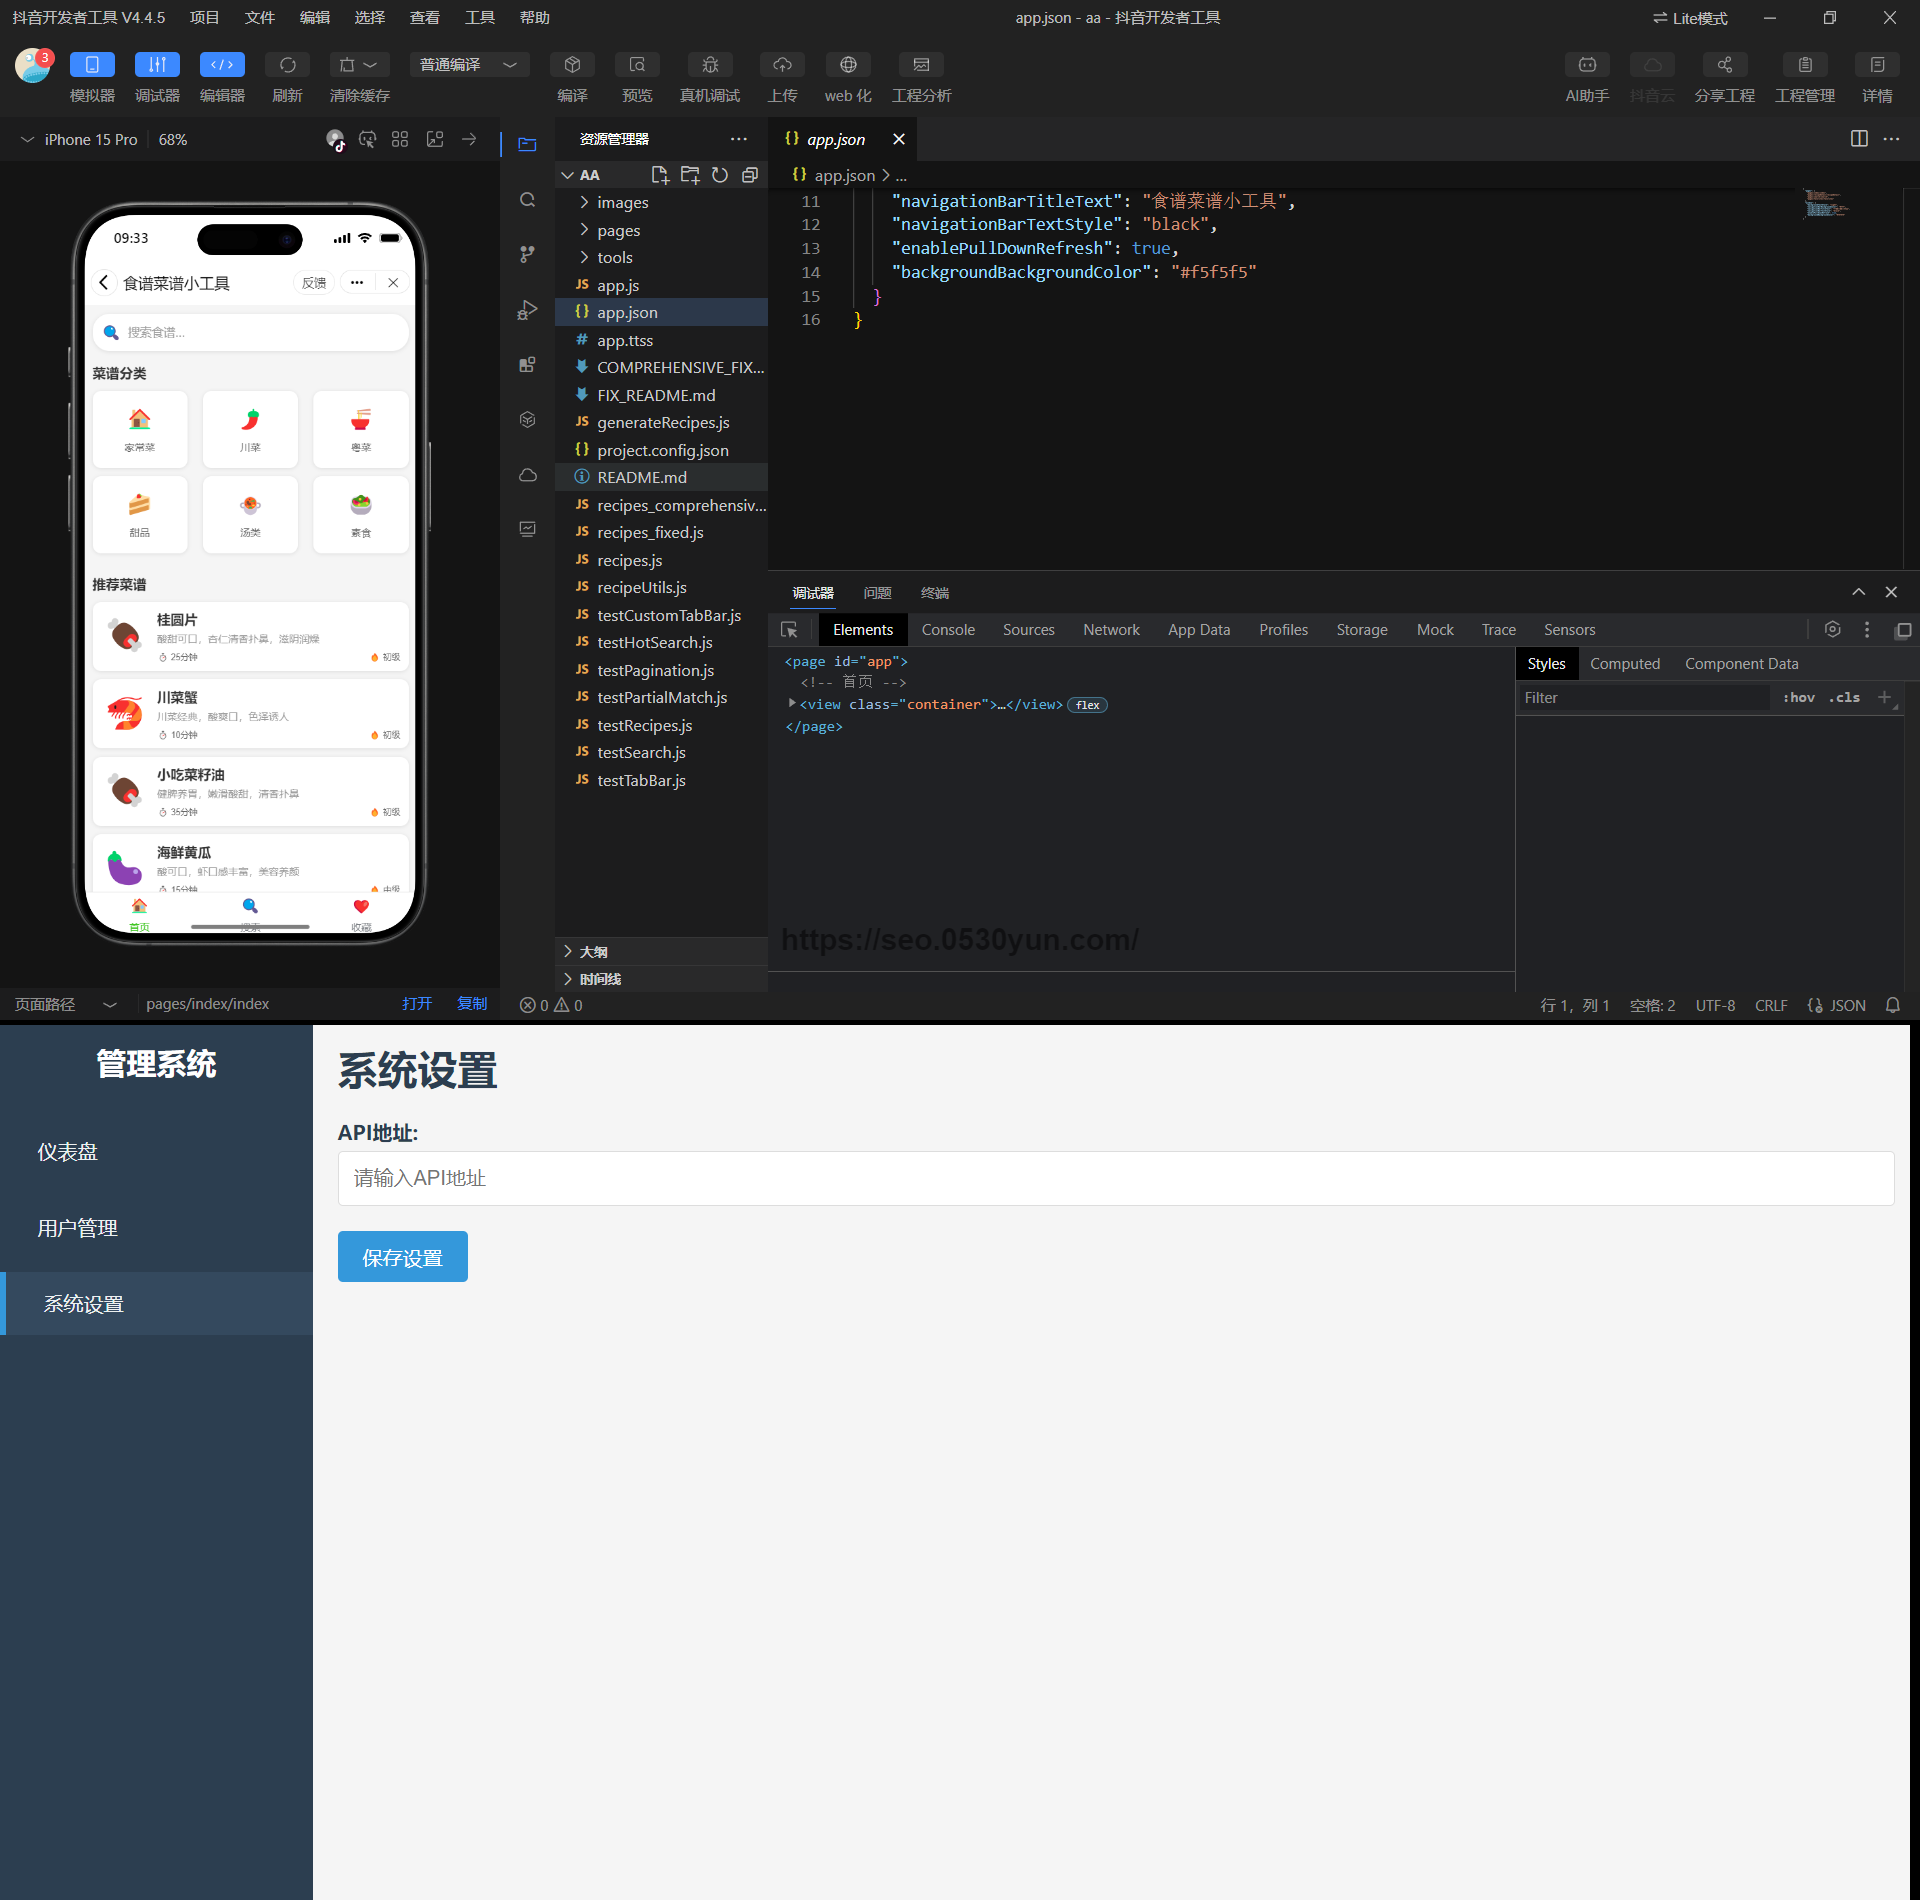Open the 工具 menu
This screenshot has width=1920, height=1900.
tap(479, 18)
